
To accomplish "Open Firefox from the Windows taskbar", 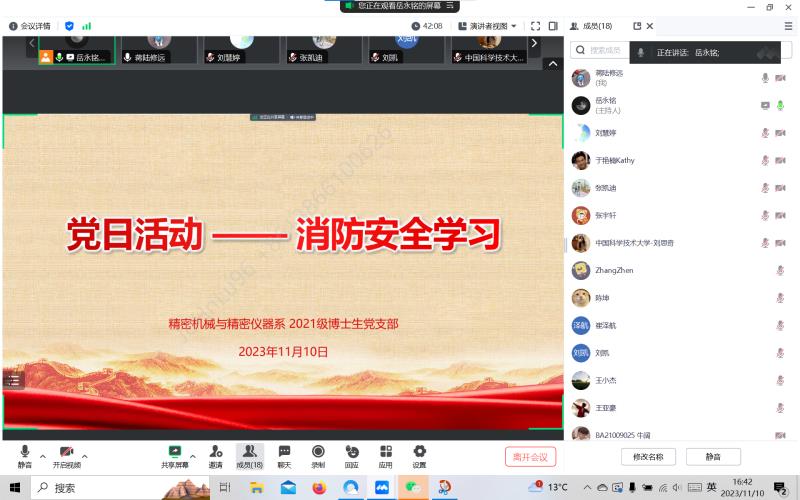I will [x=319, y=488].
